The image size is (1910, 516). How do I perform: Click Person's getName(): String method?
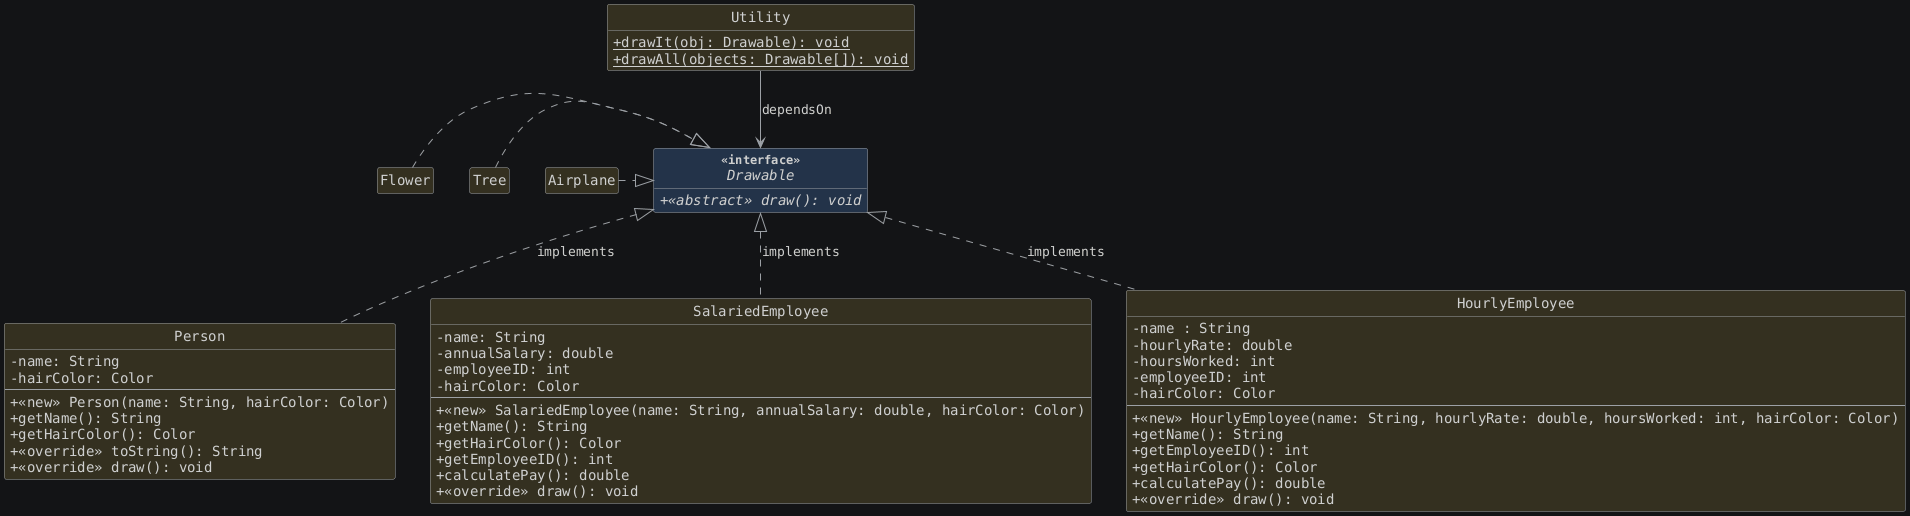click(x=85, y=418)
